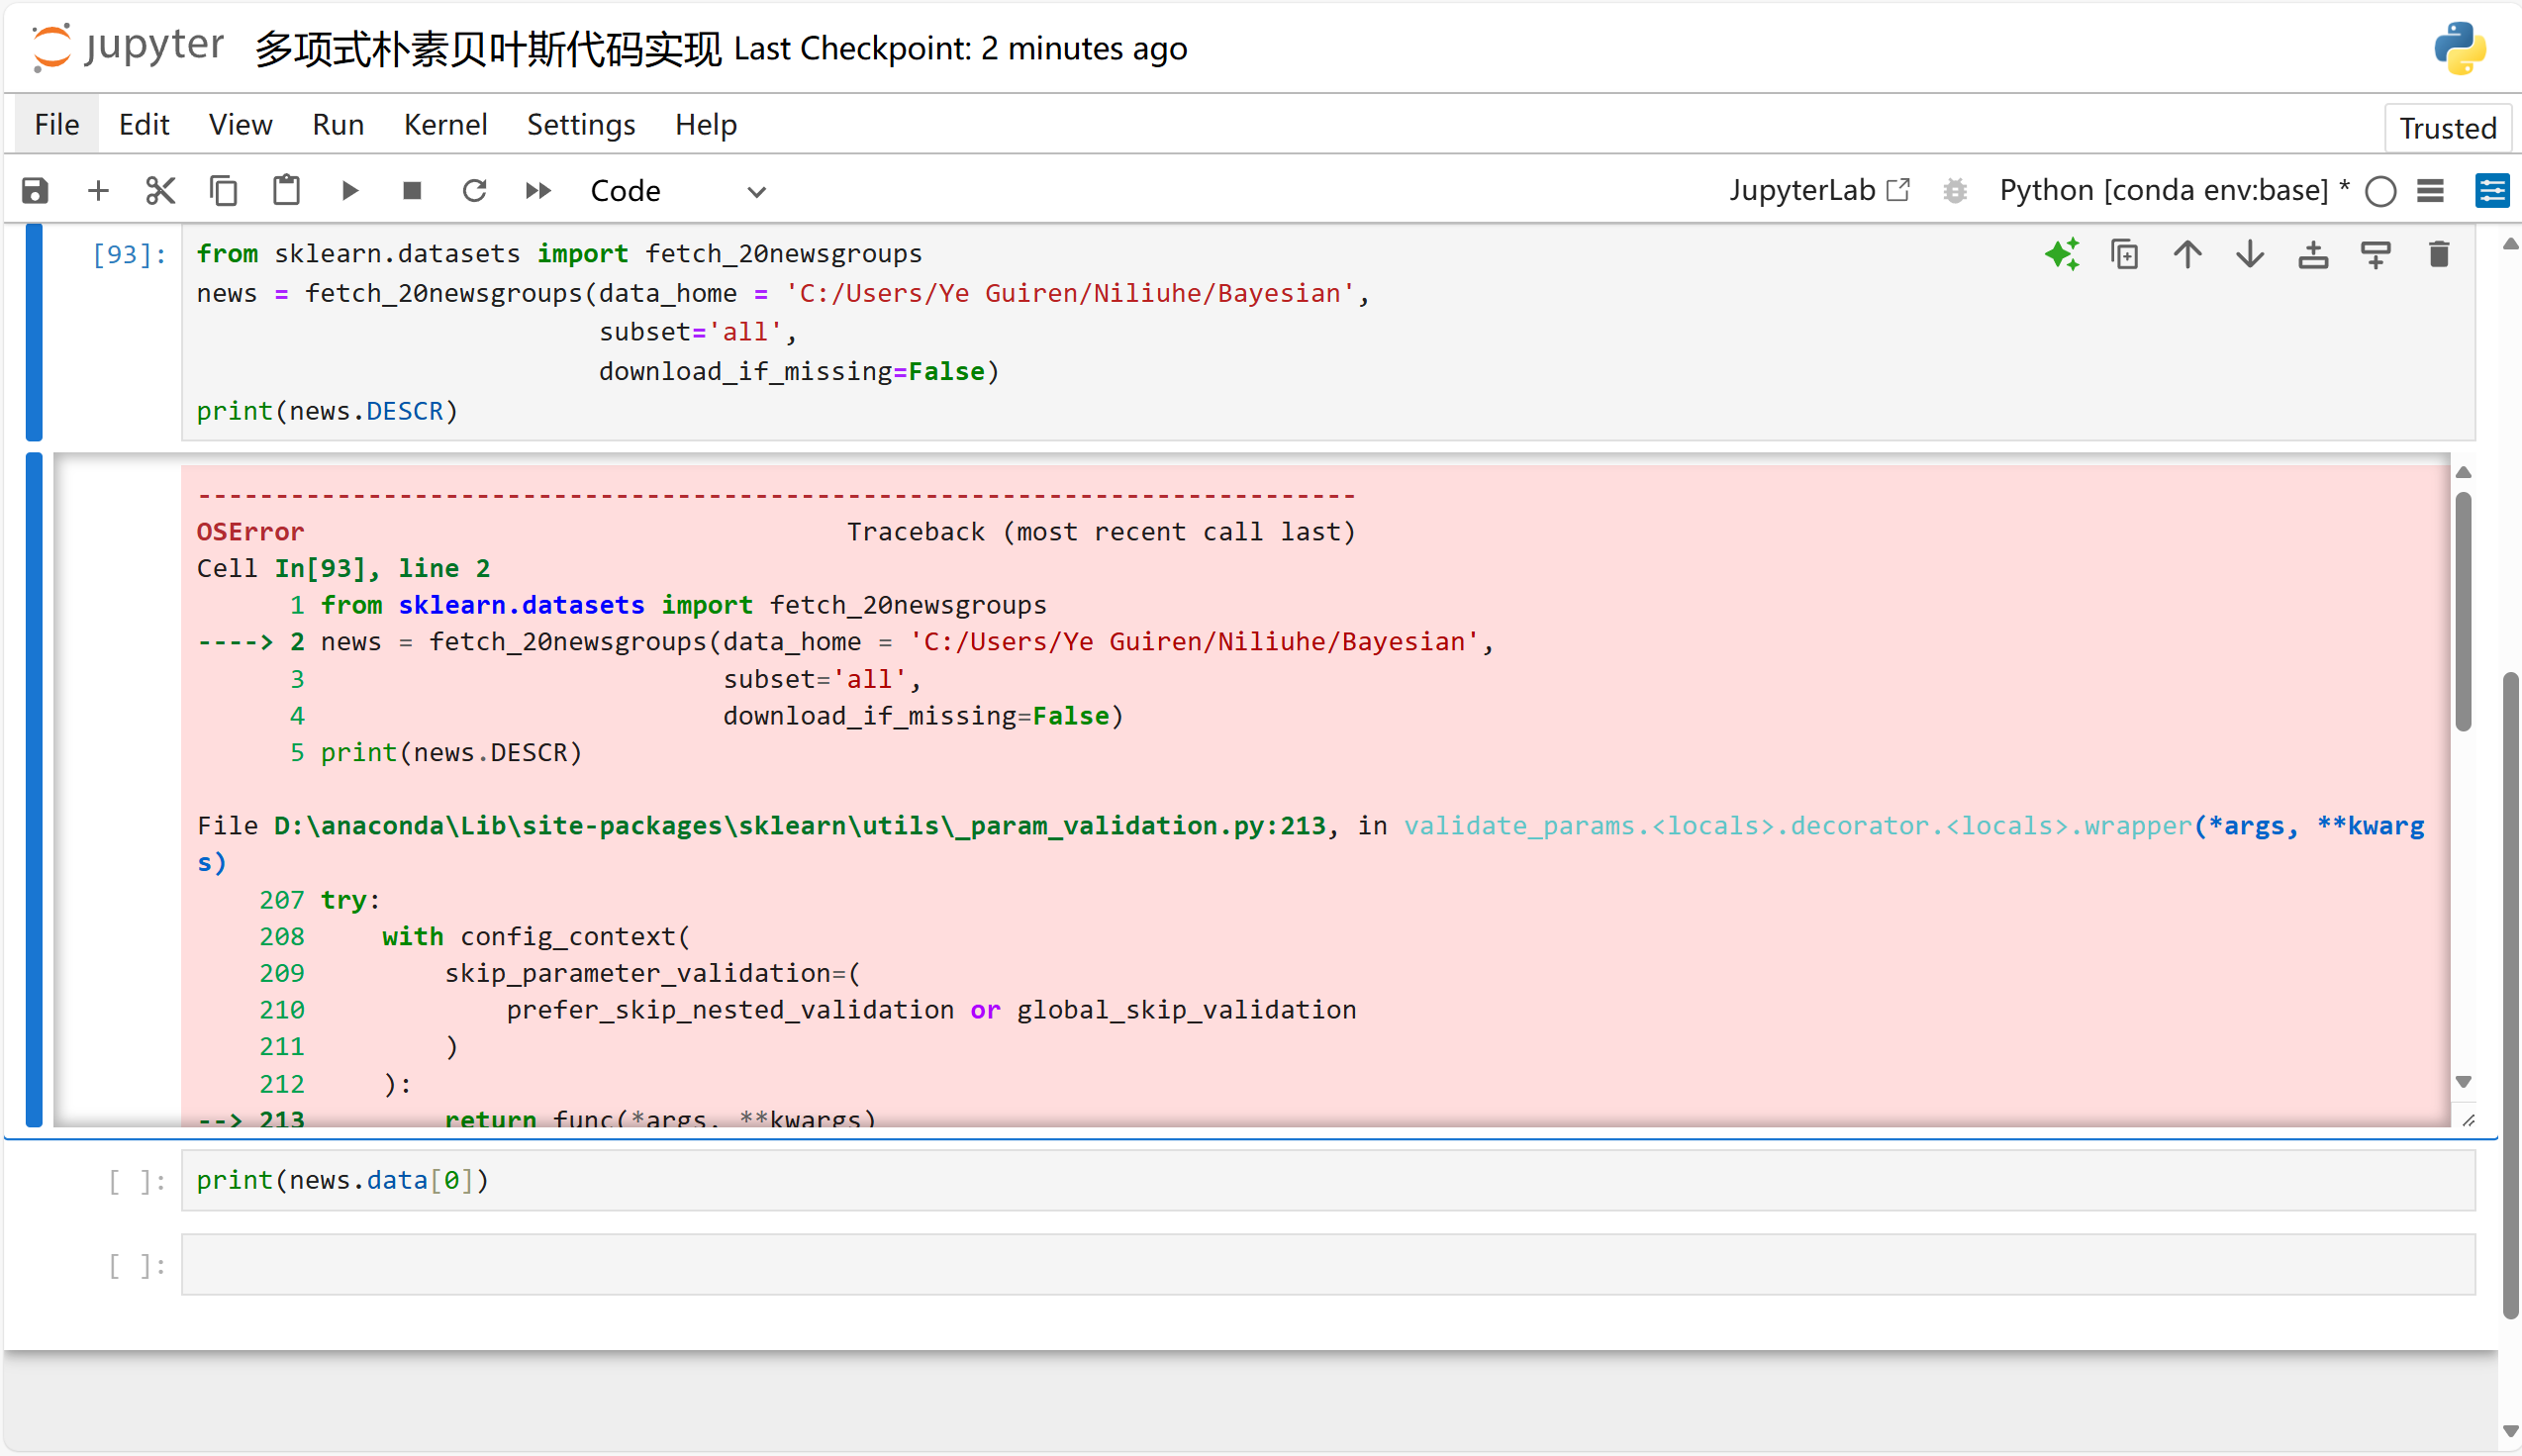Restart the kernel using the circular arrow
The width and height of the screenshot is (2522, 1456).
point(474,190)
